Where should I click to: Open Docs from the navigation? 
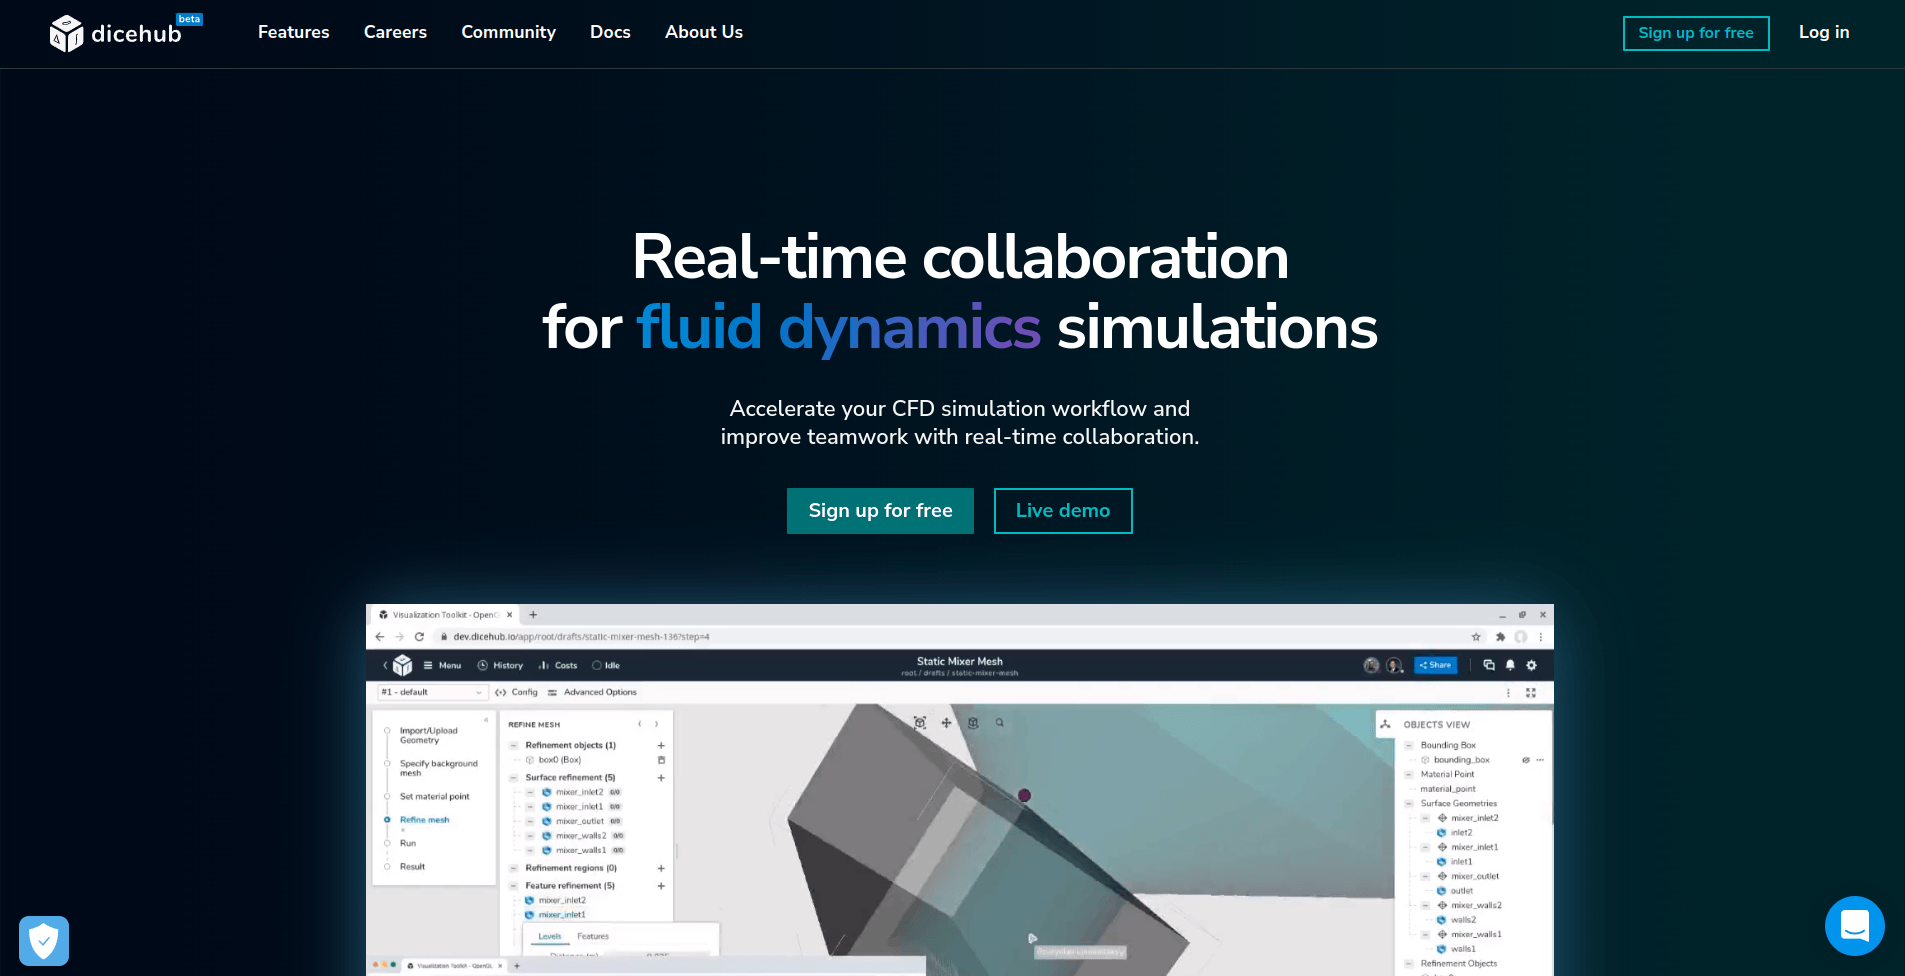pos(610,32)
